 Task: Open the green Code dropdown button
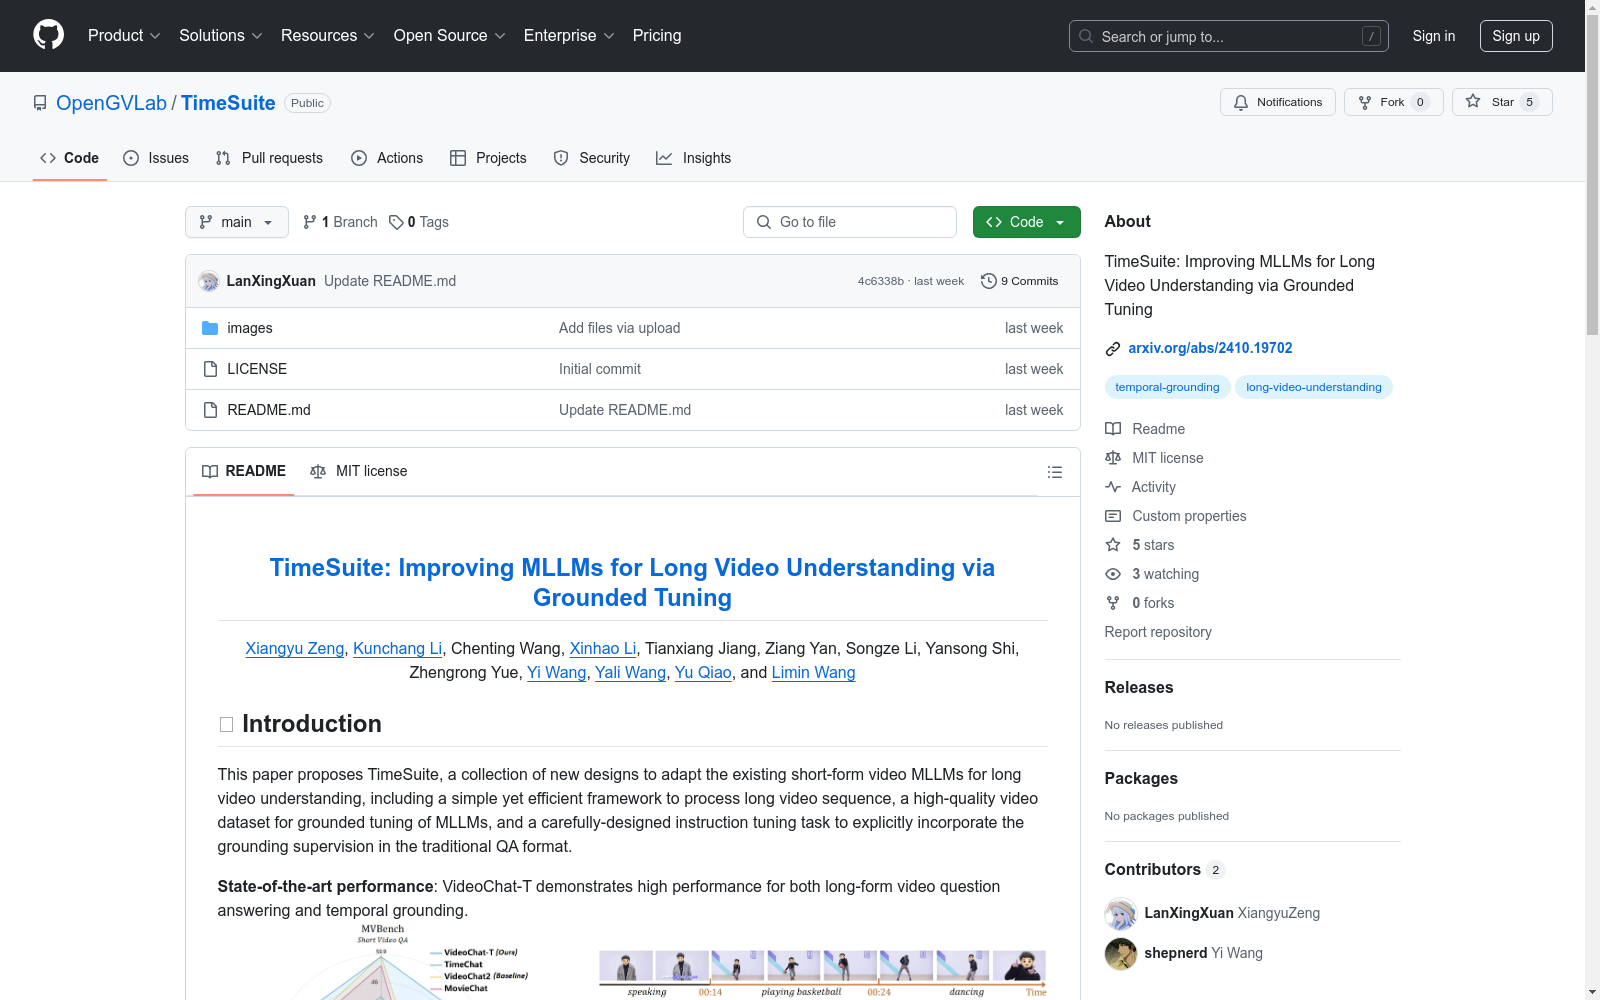(x=1026, y=222)
